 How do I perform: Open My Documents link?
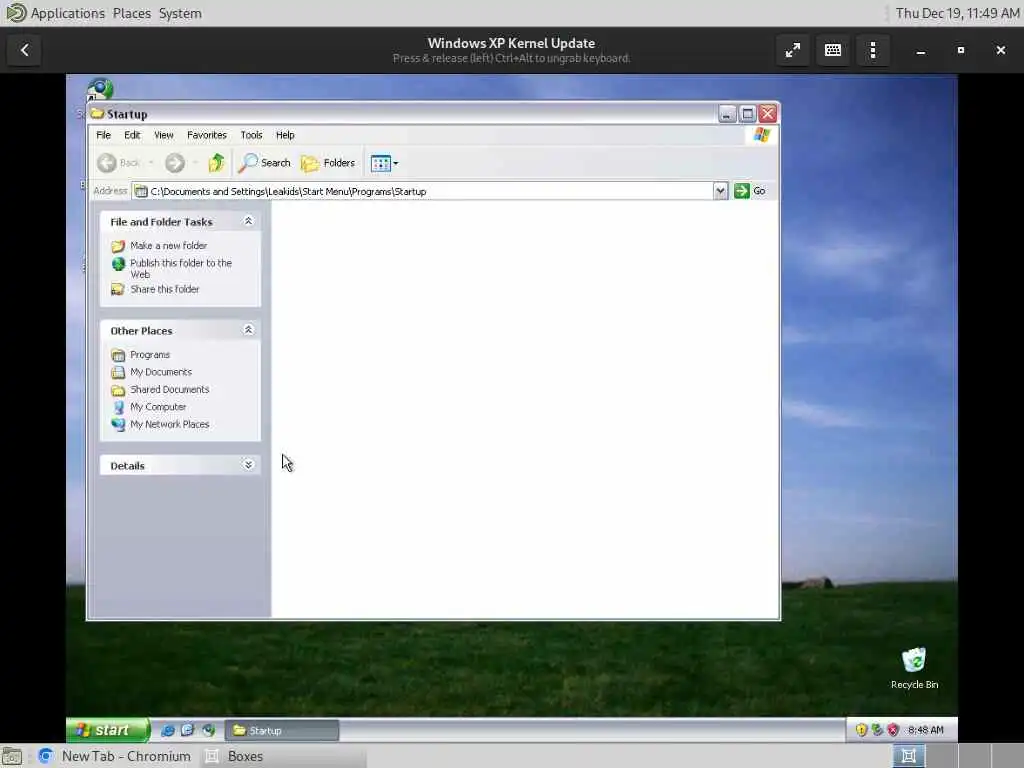161,372
